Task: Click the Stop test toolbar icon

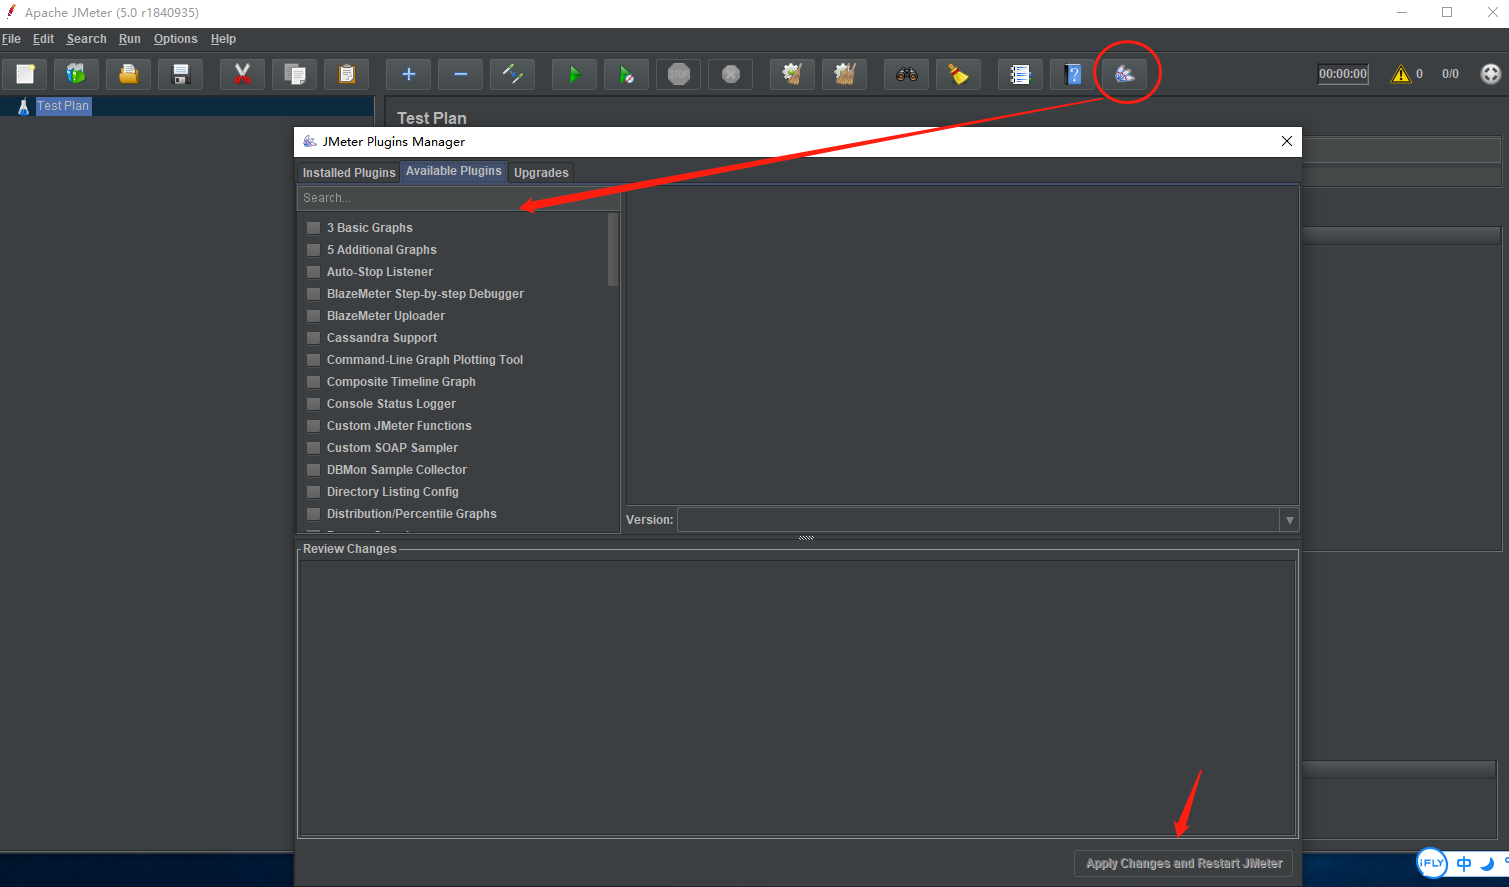Action: pos(679,74)
